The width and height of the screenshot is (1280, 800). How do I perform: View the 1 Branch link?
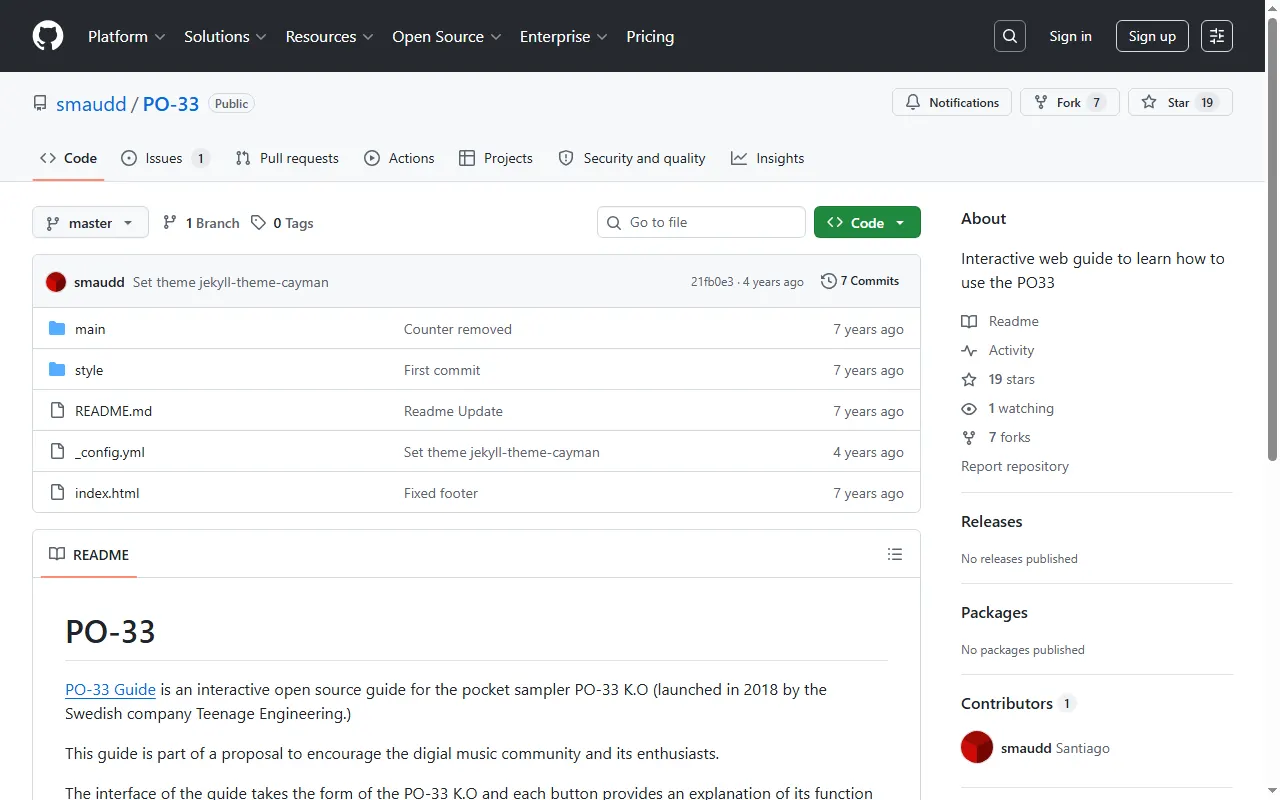[201, 222]
